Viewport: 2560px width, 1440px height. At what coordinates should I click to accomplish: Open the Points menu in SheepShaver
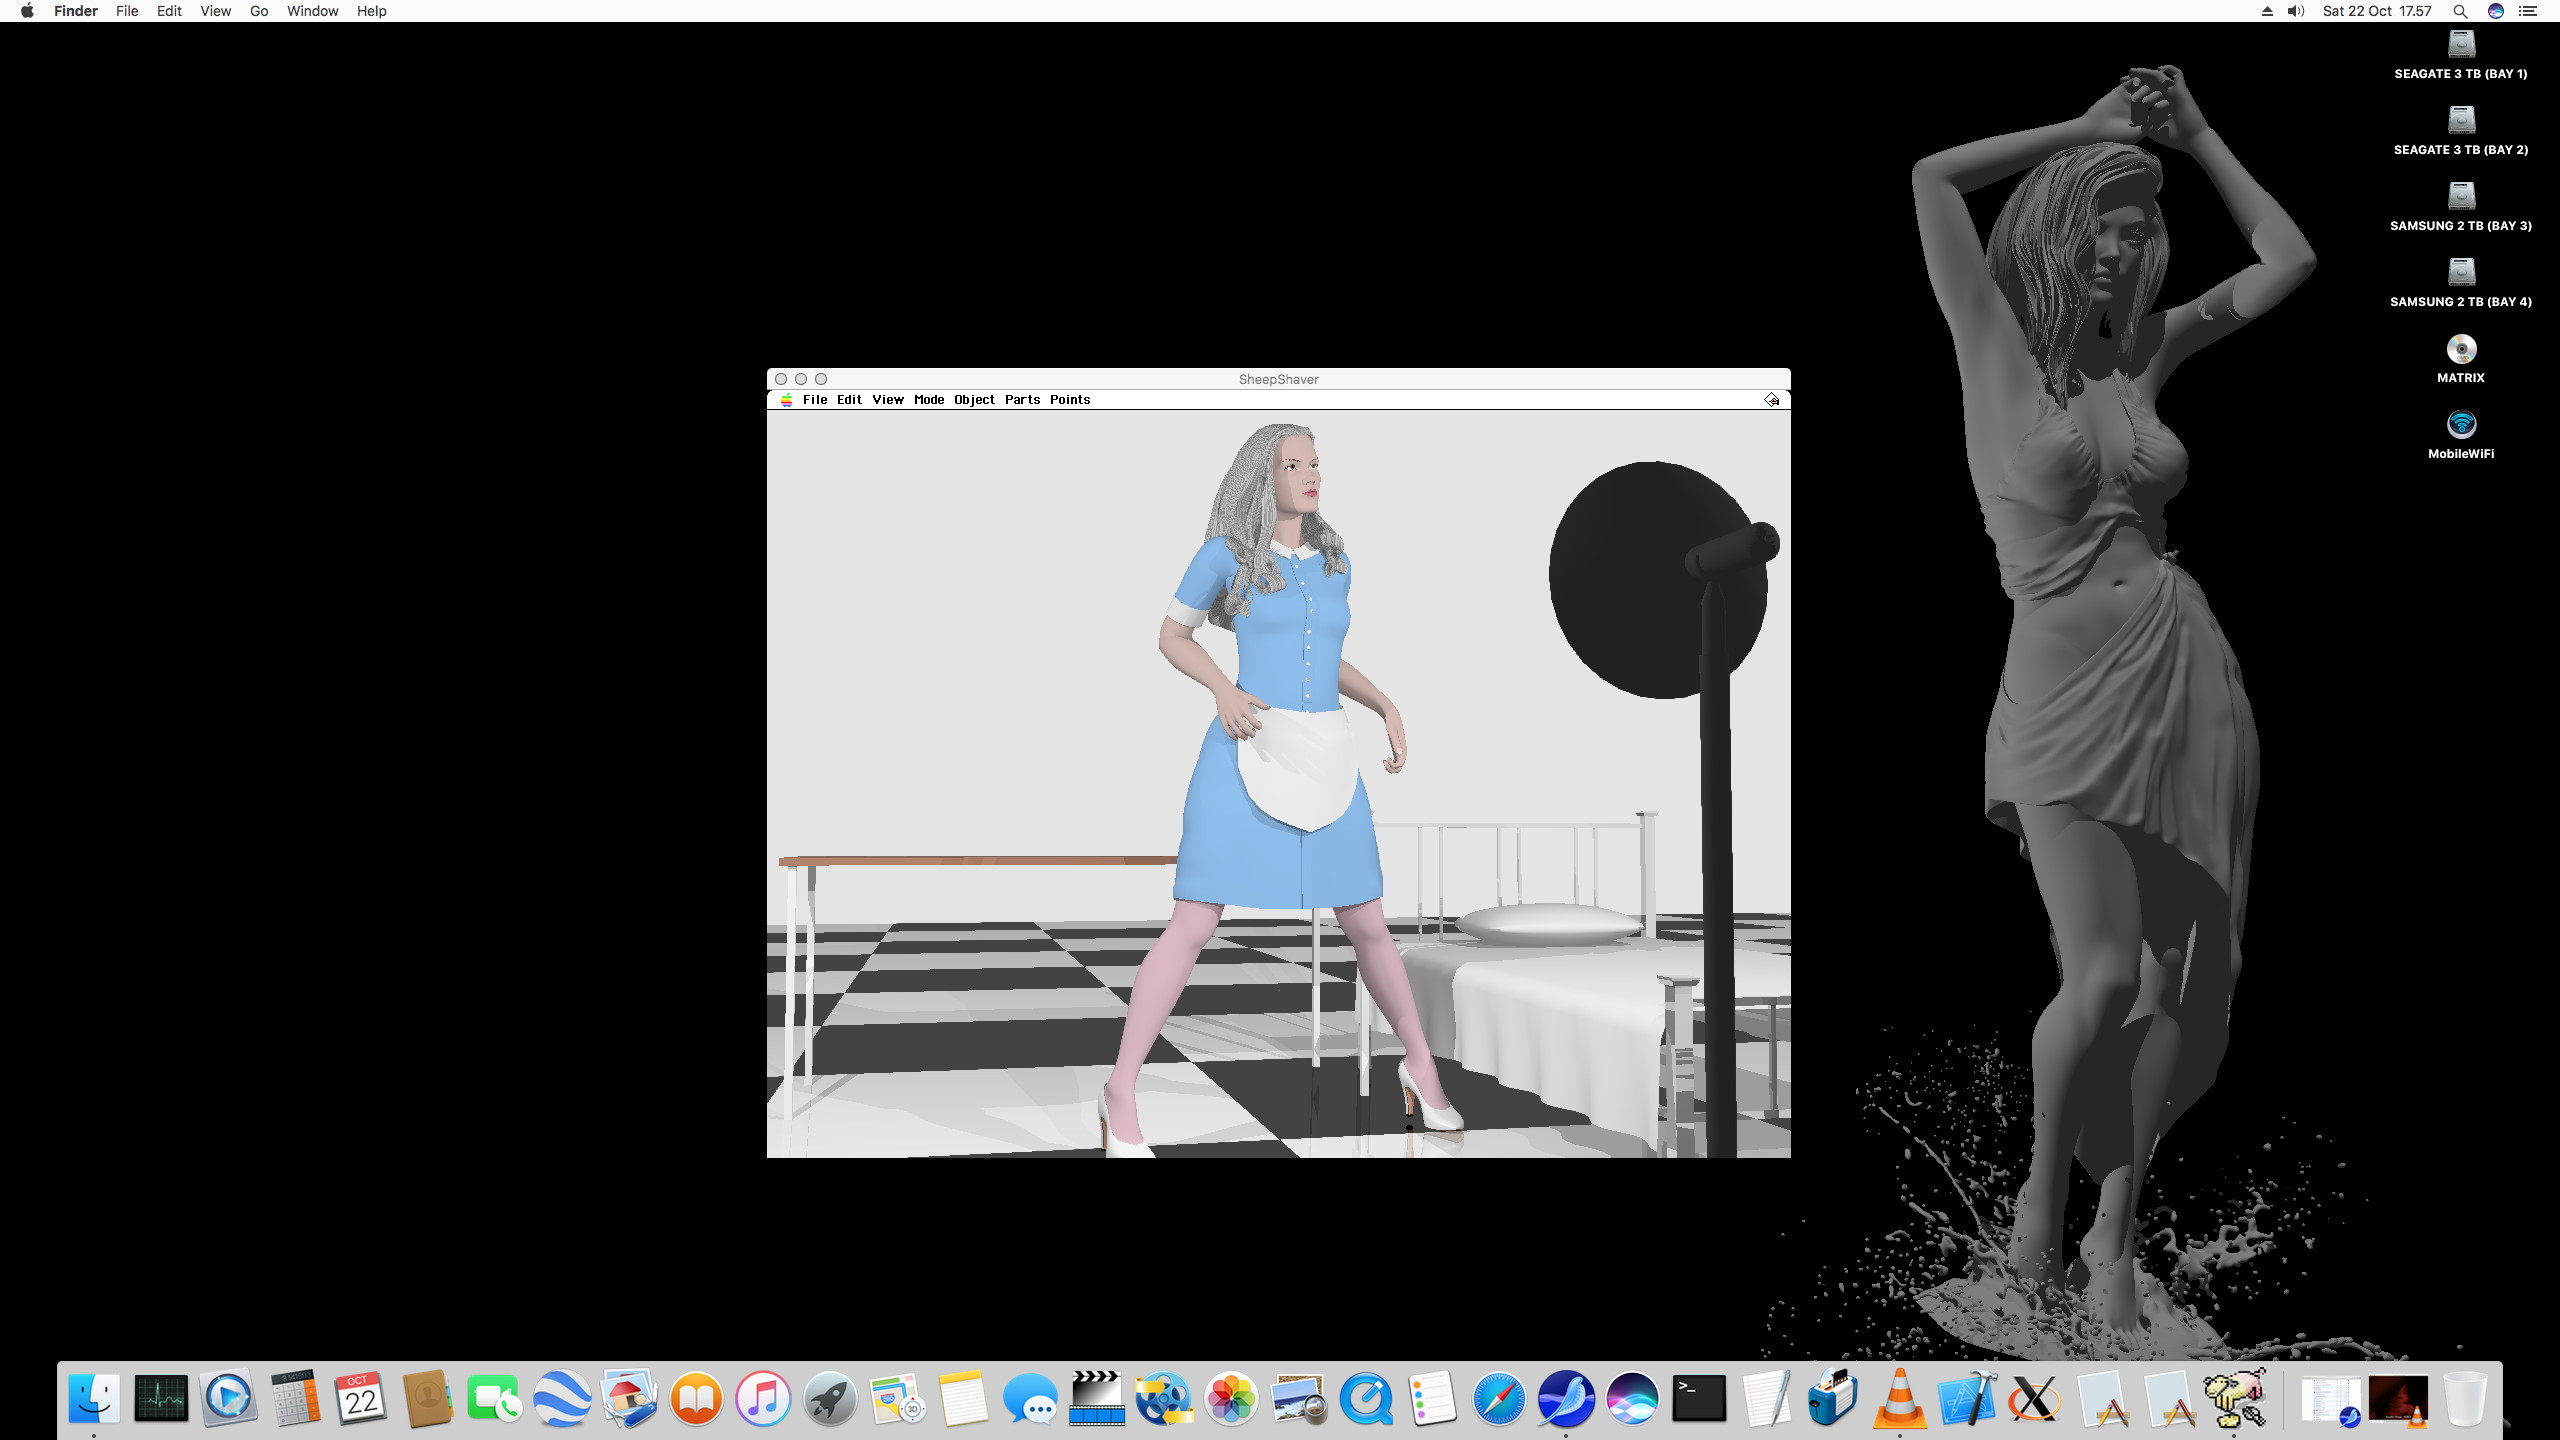click(1070, 400)
